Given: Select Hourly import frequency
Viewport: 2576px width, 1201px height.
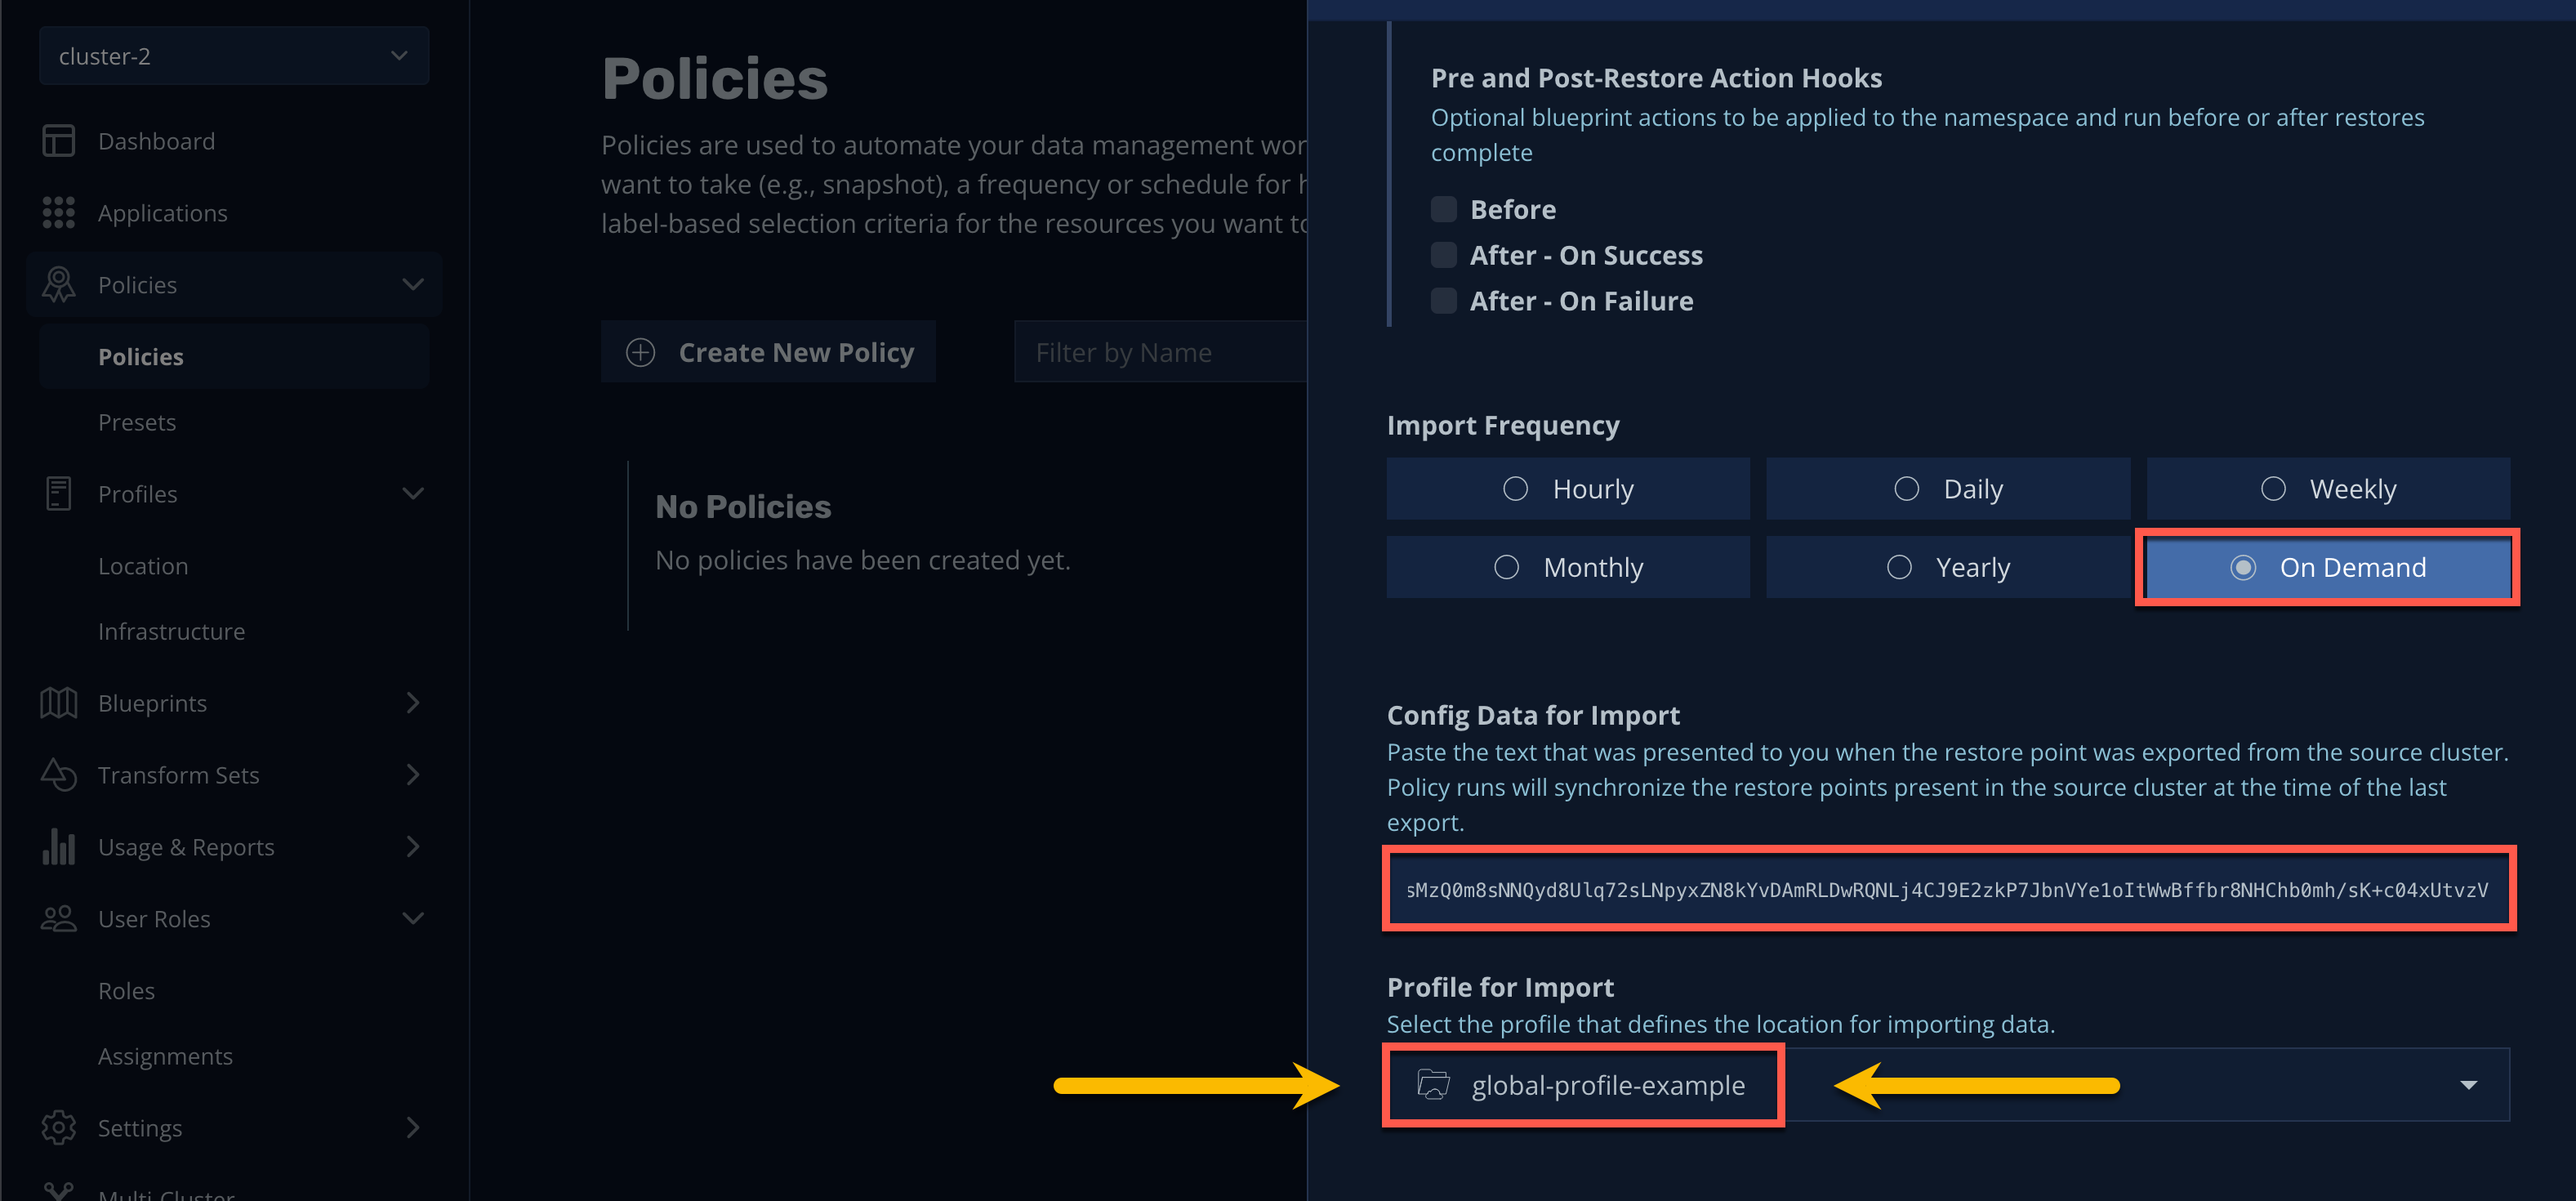Looking at the screenshot, I should point(1568,489).
